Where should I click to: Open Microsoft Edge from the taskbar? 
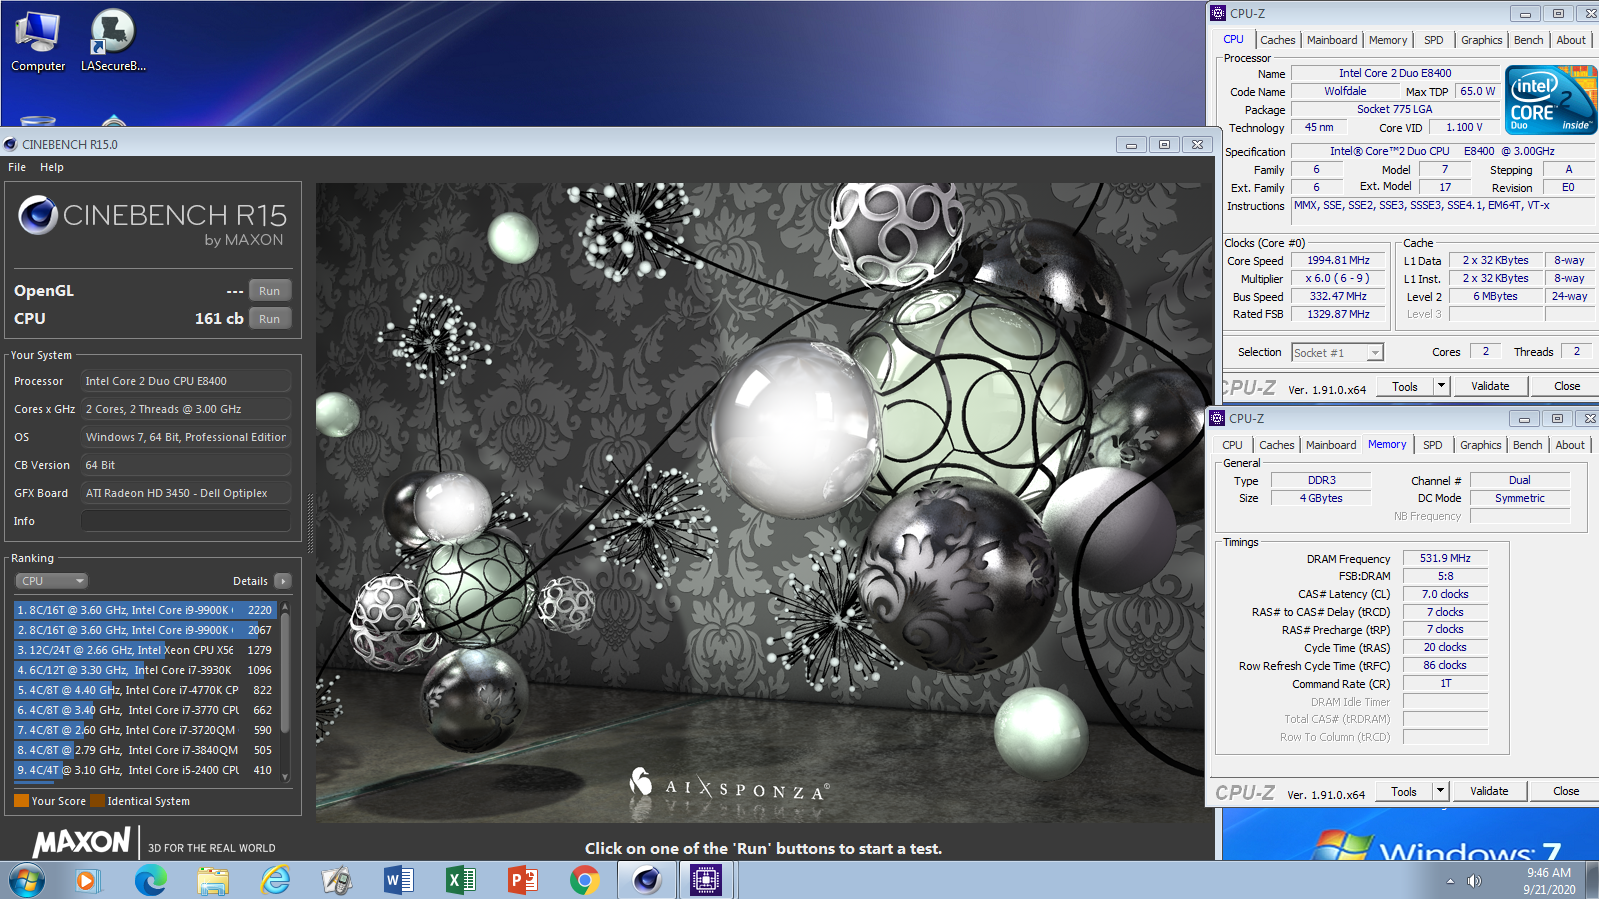pos(151,881)
